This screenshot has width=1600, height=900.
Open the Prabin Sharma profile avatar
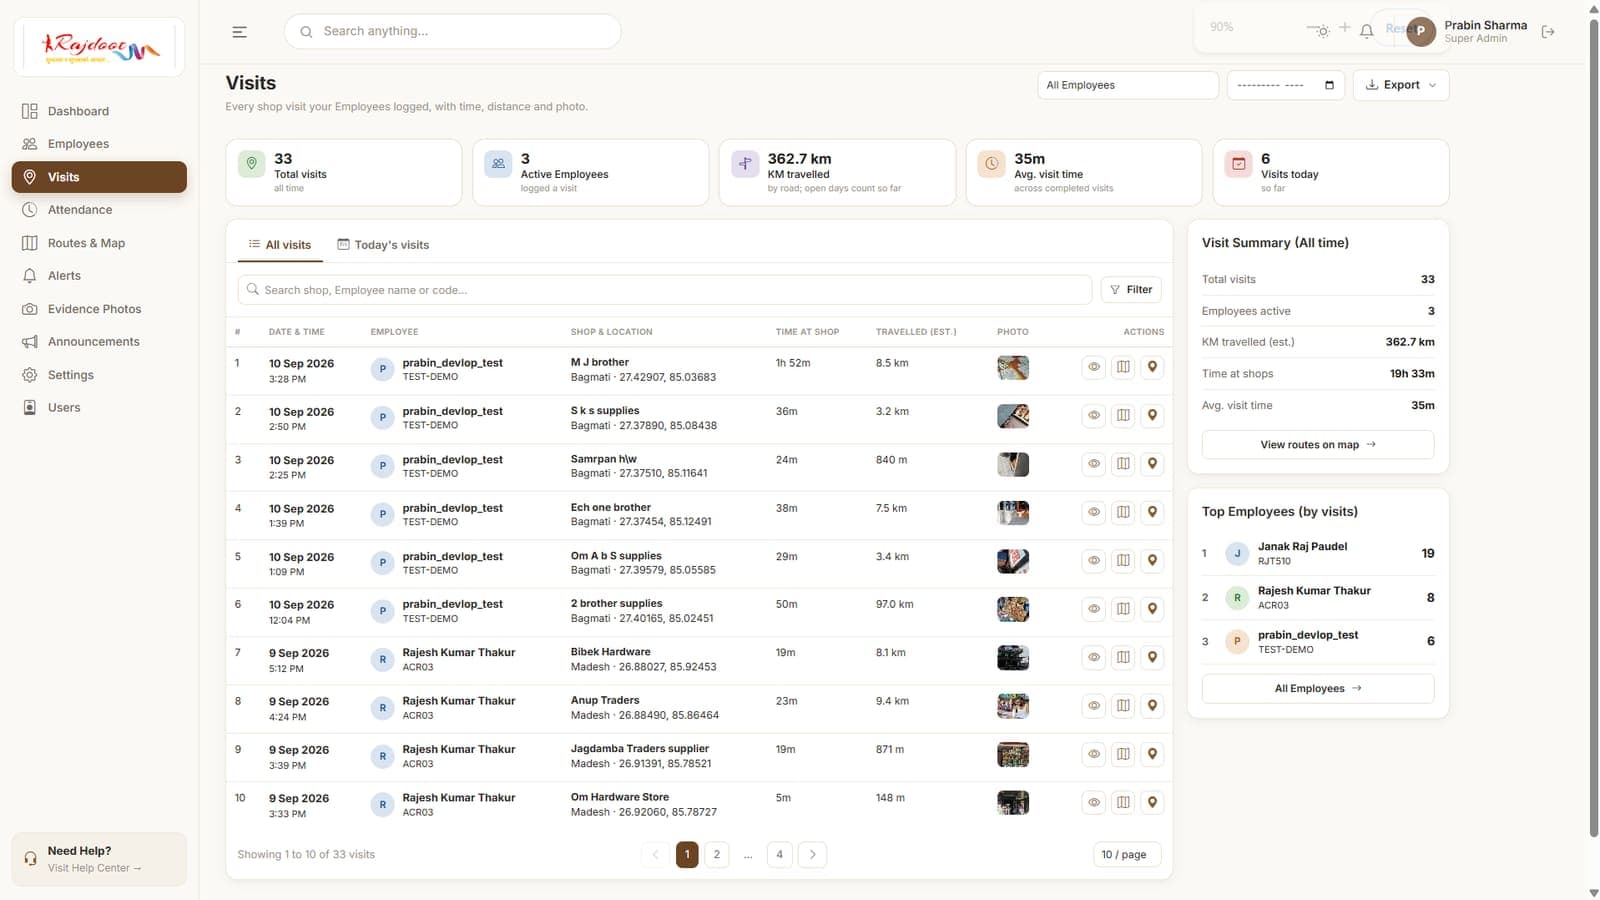pyautogui.click(x=1420, y=31)
